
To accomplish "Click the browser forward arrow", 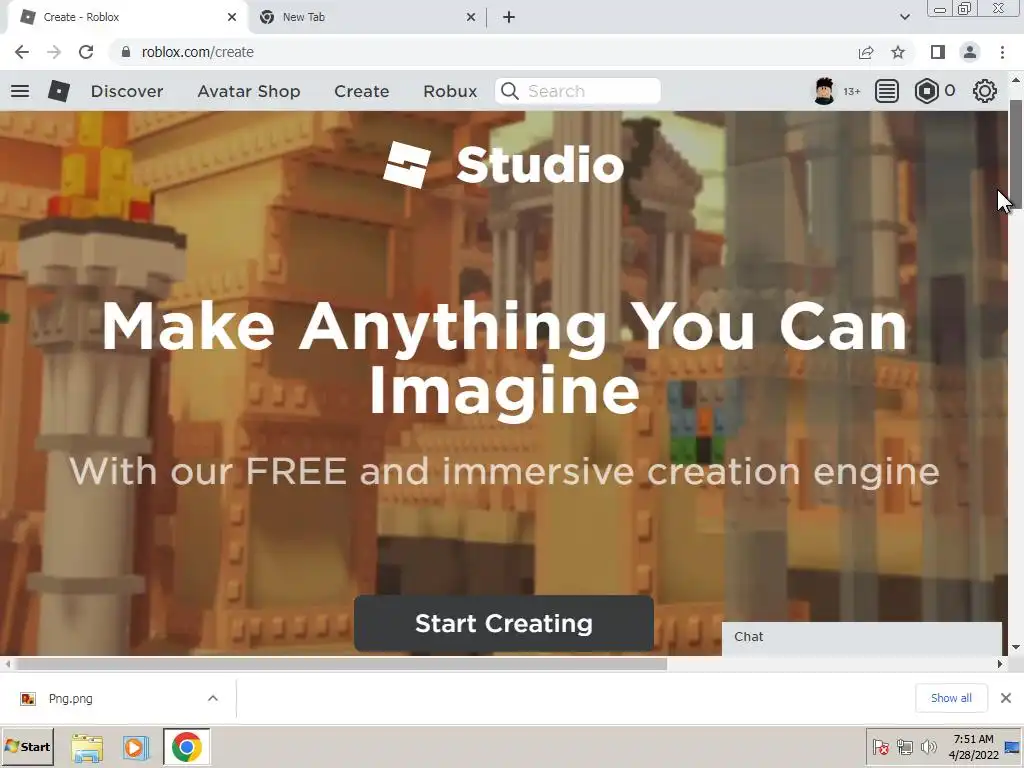I will point(54,52).
